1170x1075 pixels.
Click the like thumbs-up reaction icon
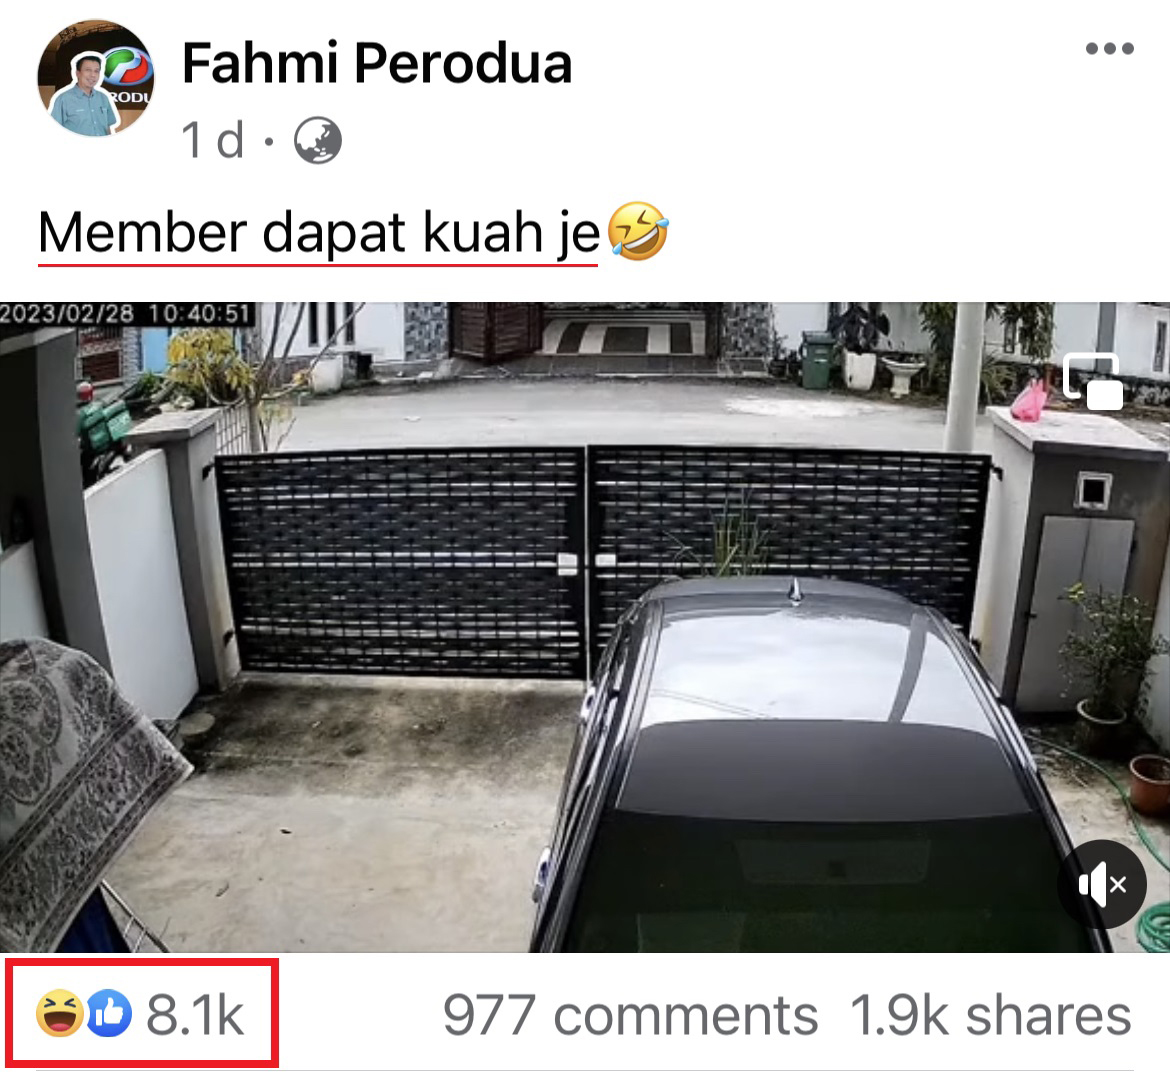(x=110, y=1014)
